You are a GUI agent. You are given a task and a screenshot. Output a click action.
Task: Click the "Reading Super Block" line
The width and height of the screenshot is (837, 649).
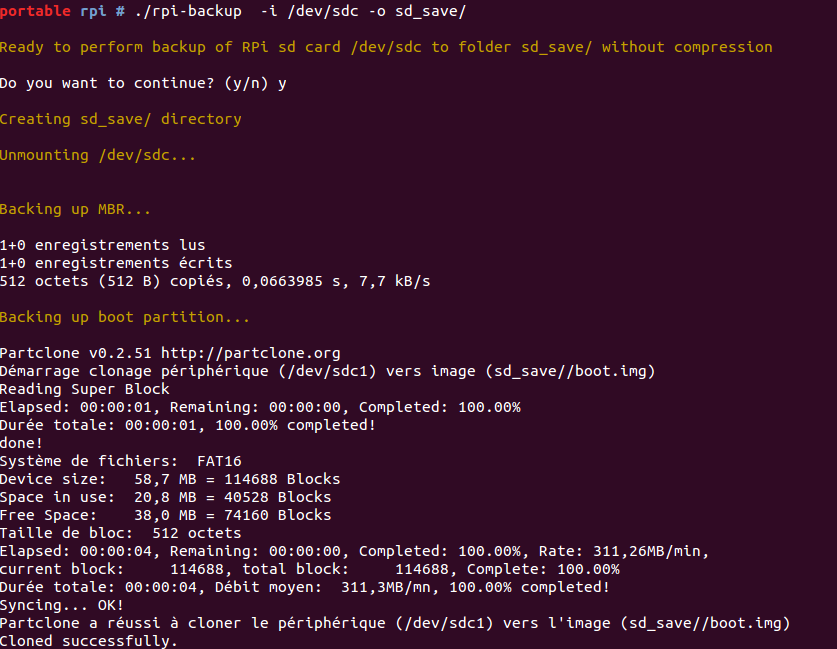(x=85, y=389)
